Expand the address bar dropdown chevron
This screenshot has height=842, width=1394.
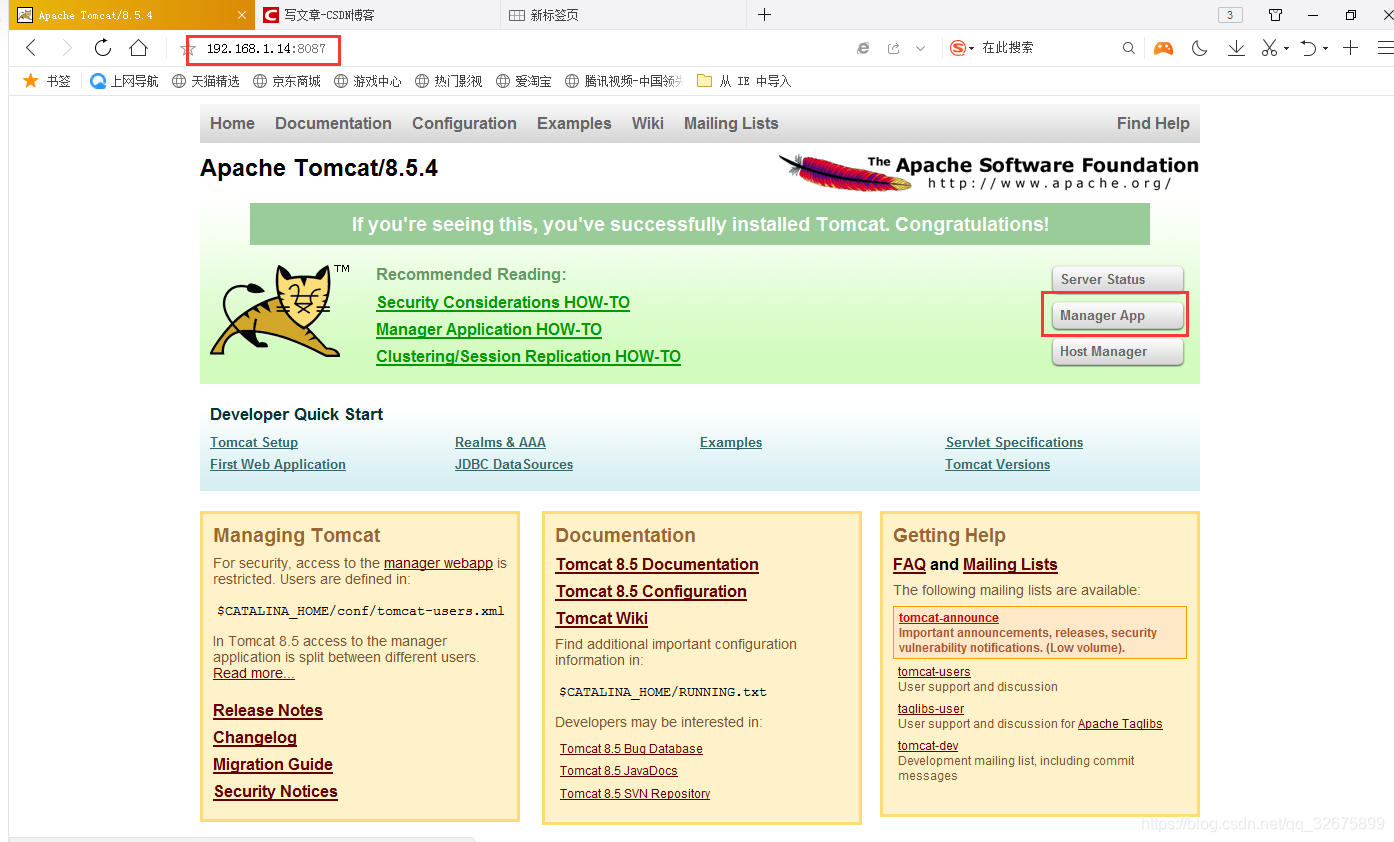tap(921, 48)
